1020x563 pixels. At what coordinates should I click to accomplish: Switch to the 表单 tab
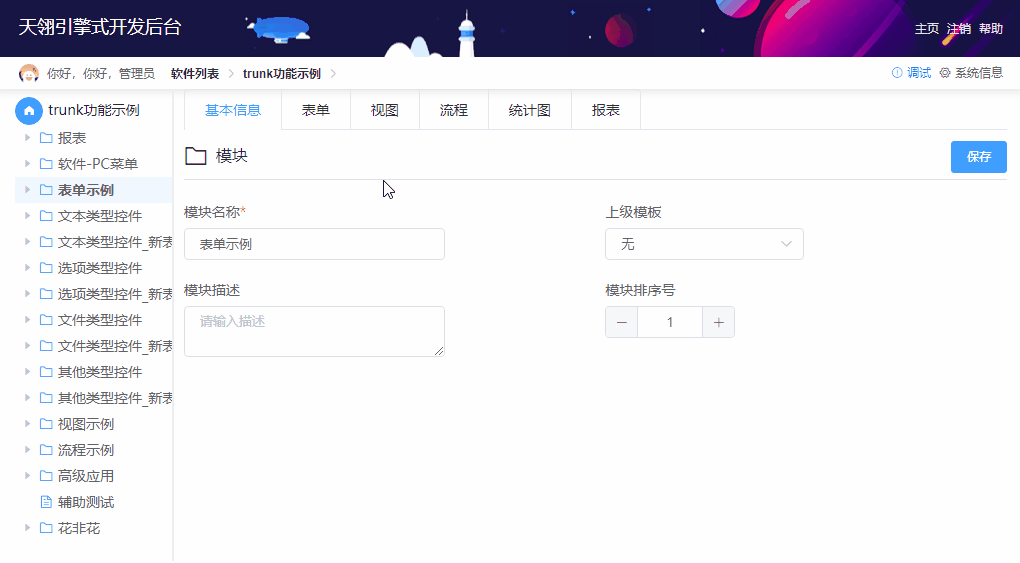(316, 110)
